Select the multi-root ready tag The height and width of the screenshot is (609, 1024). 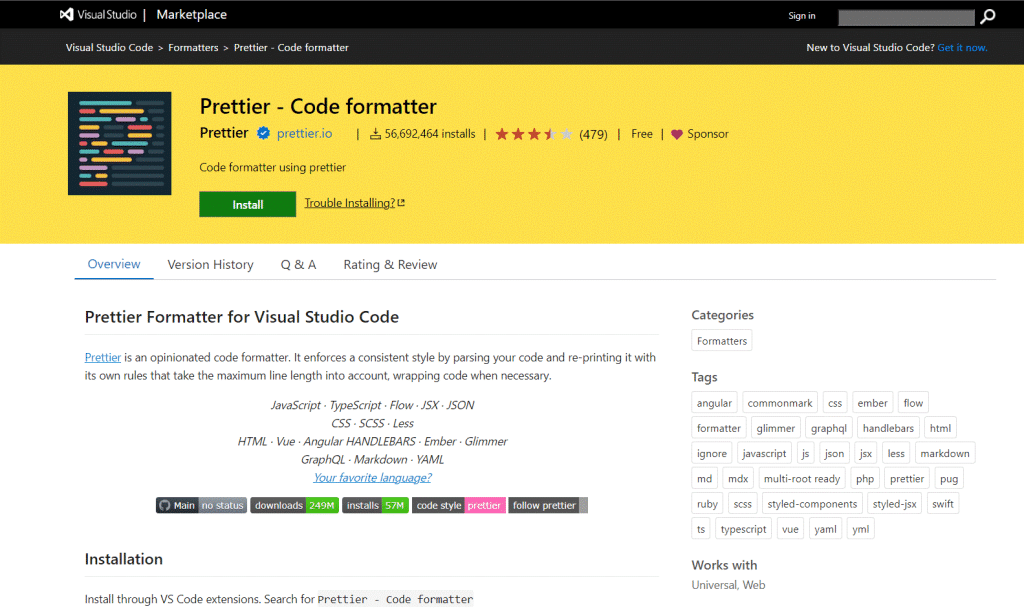pos(802,478)
